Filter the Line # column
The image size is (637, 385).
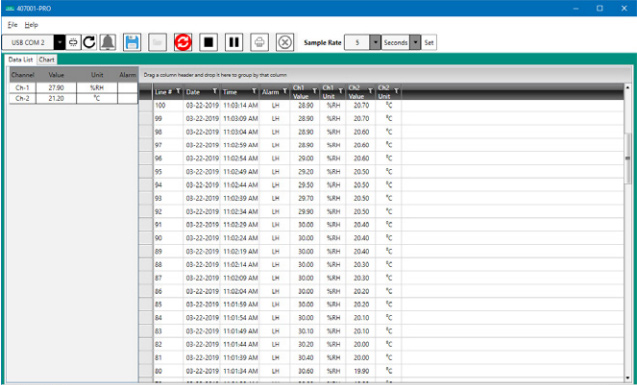pyautogui.click(x=178, y=91)
